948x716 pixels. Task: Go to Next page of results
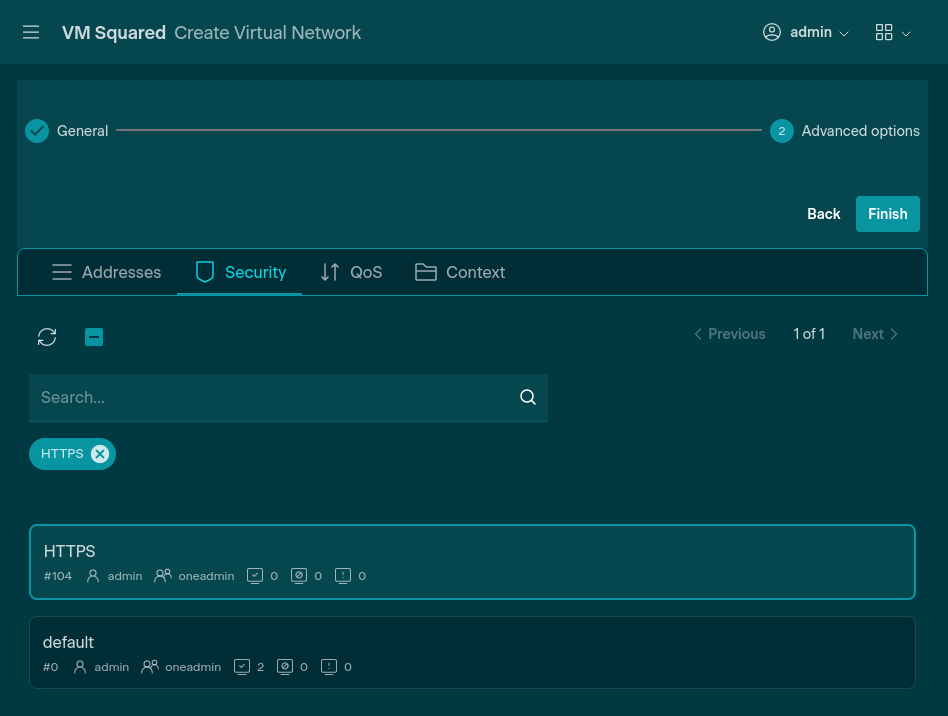point(875,334)
